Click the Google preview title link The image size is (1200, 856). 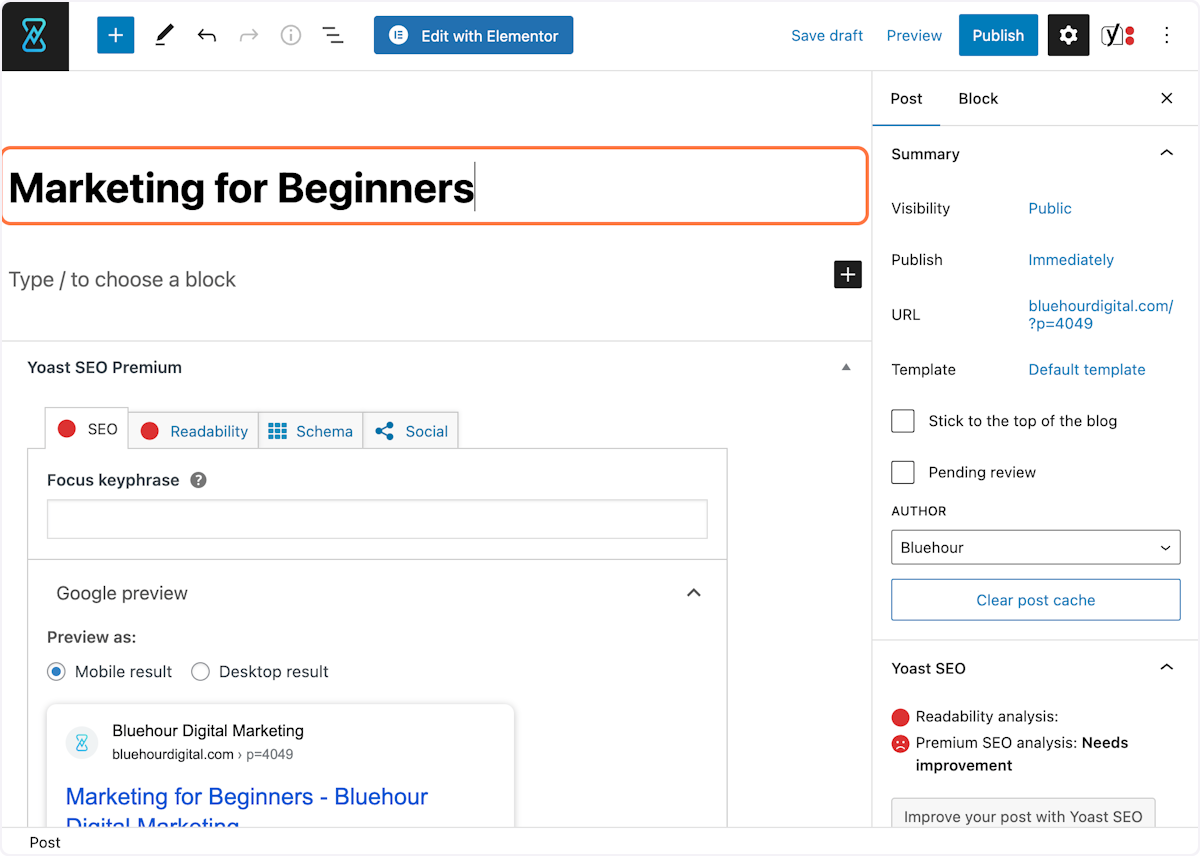click(x=246, y=810)
